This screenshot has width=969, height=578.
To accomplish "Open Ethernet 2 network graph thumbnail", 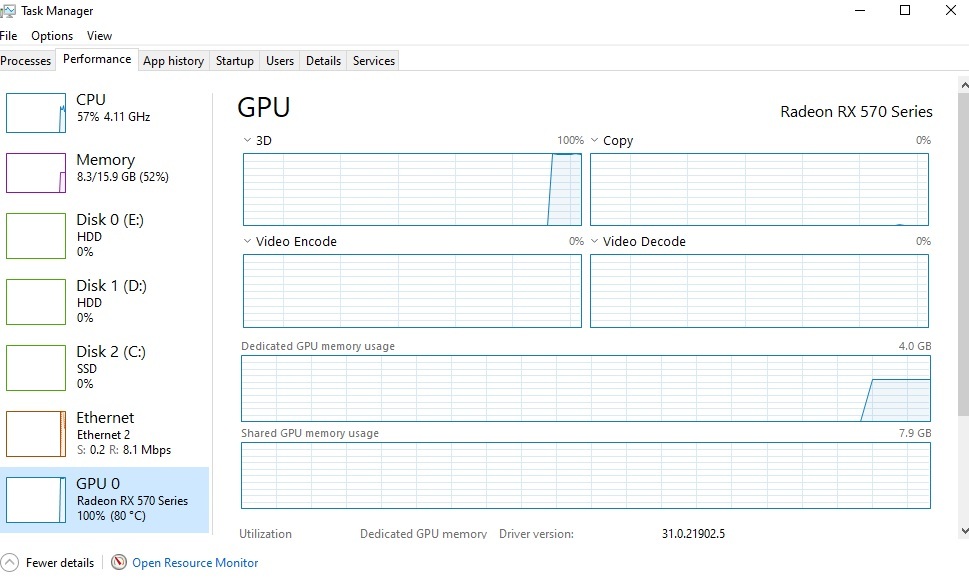I will click(x=36, y=434).
